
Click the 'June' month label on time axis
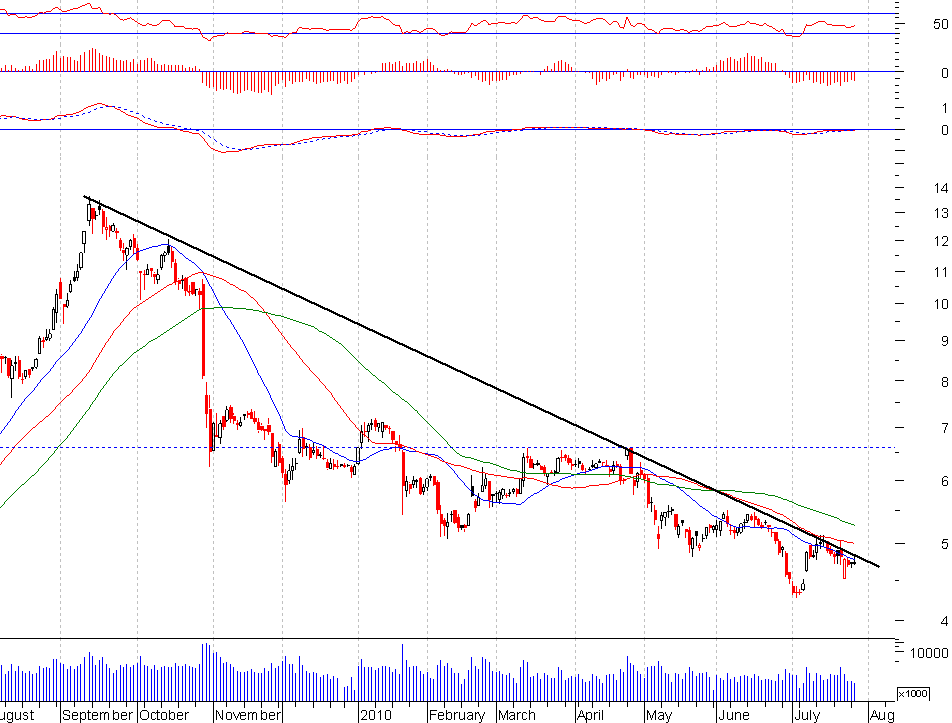[733, 715]
